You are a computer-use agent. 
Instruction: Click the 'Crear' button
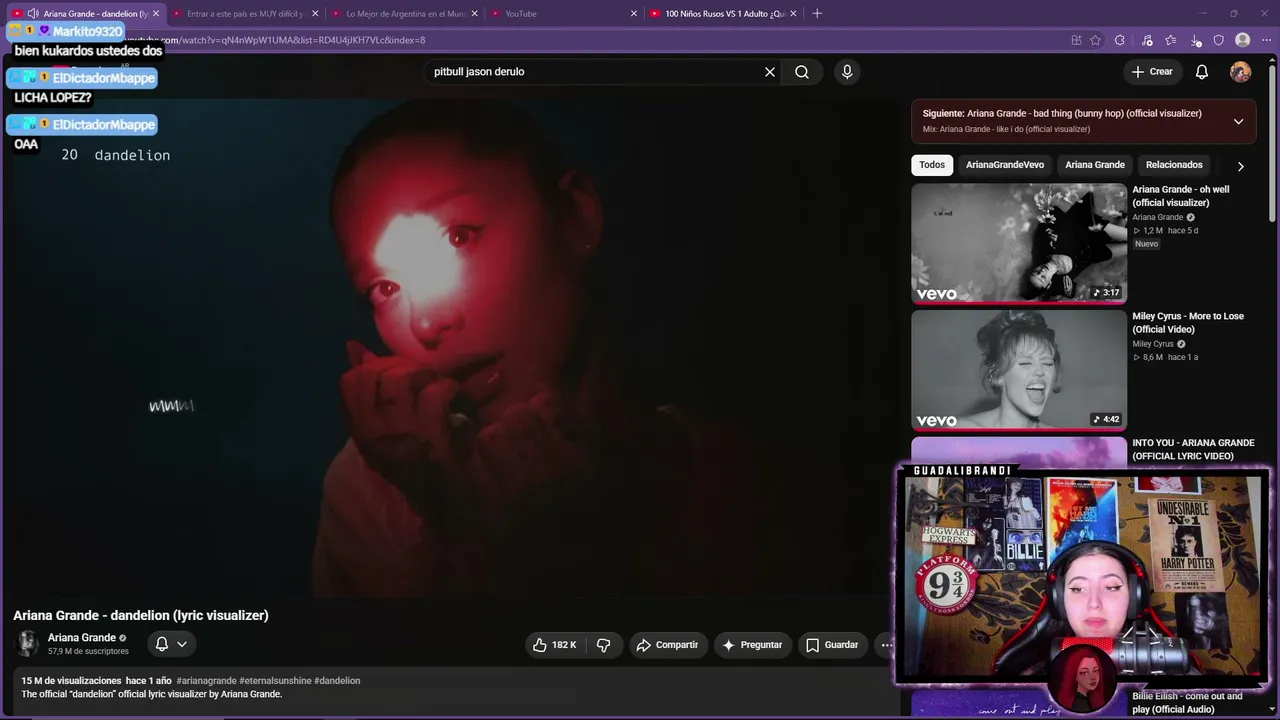[x=1152, y=72]
